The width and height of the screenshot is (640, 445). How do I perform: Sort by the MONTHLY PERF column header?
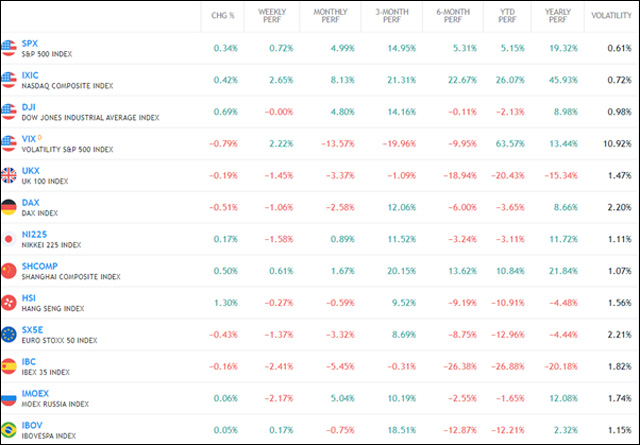tap(330, 15)
